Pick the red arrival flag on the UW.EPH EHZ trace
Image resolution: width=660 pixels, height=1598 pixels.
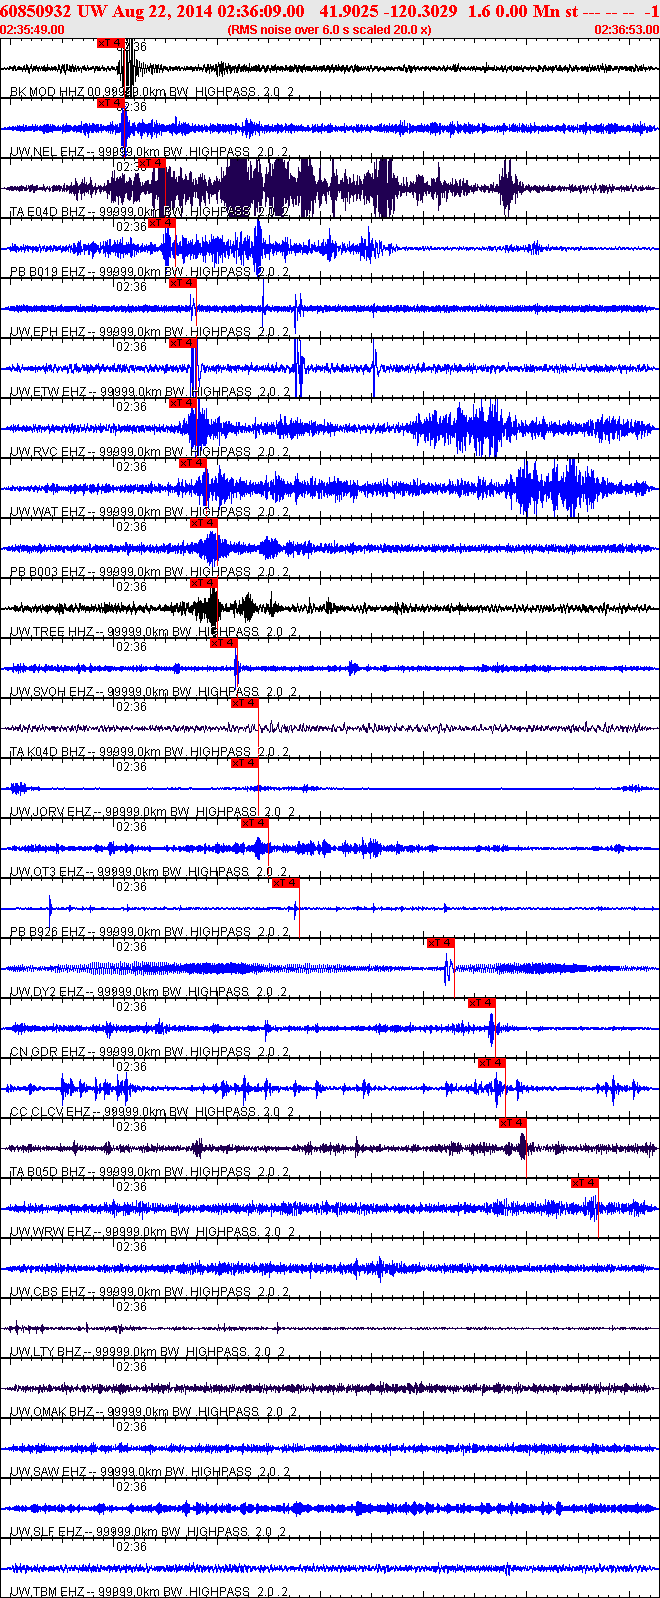point(183,283)
